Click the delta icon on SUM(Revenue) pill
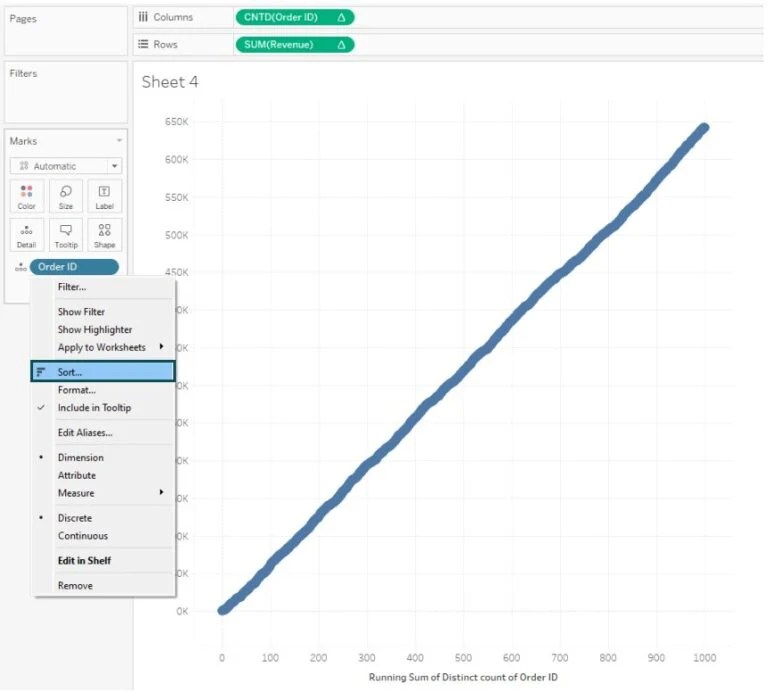 [341, 45]
